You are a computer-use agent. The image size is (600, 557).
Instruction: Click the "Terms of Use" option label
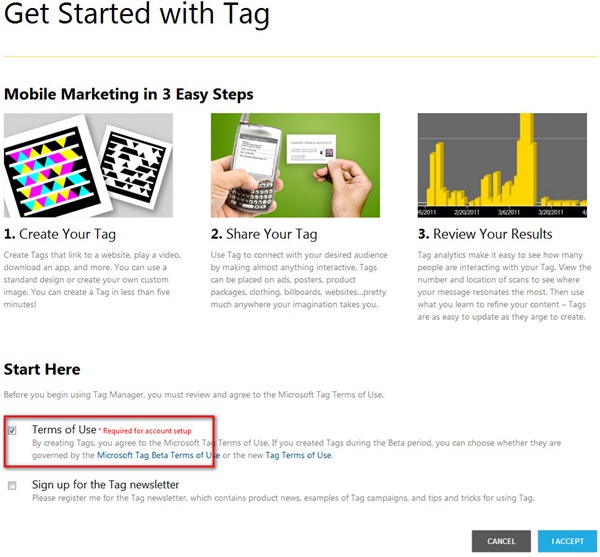pos(64,429)
